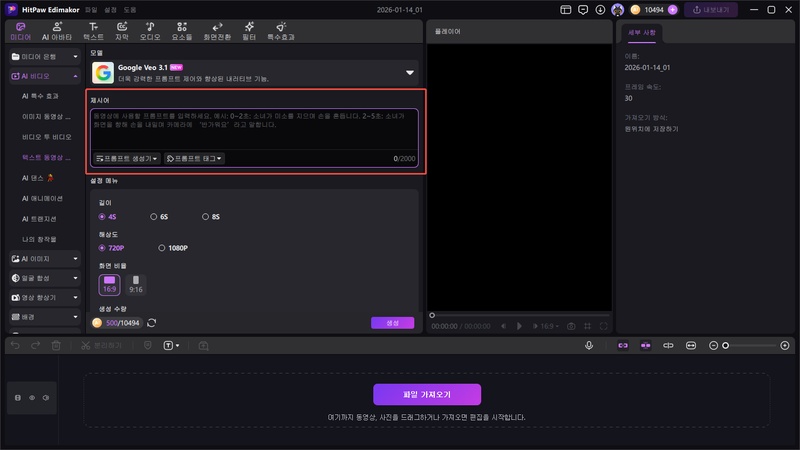Enter fullscreen player view
Image resolution: width=800 pixels, height=450 pixels.
pyautogui.click(x=604, y=326)
